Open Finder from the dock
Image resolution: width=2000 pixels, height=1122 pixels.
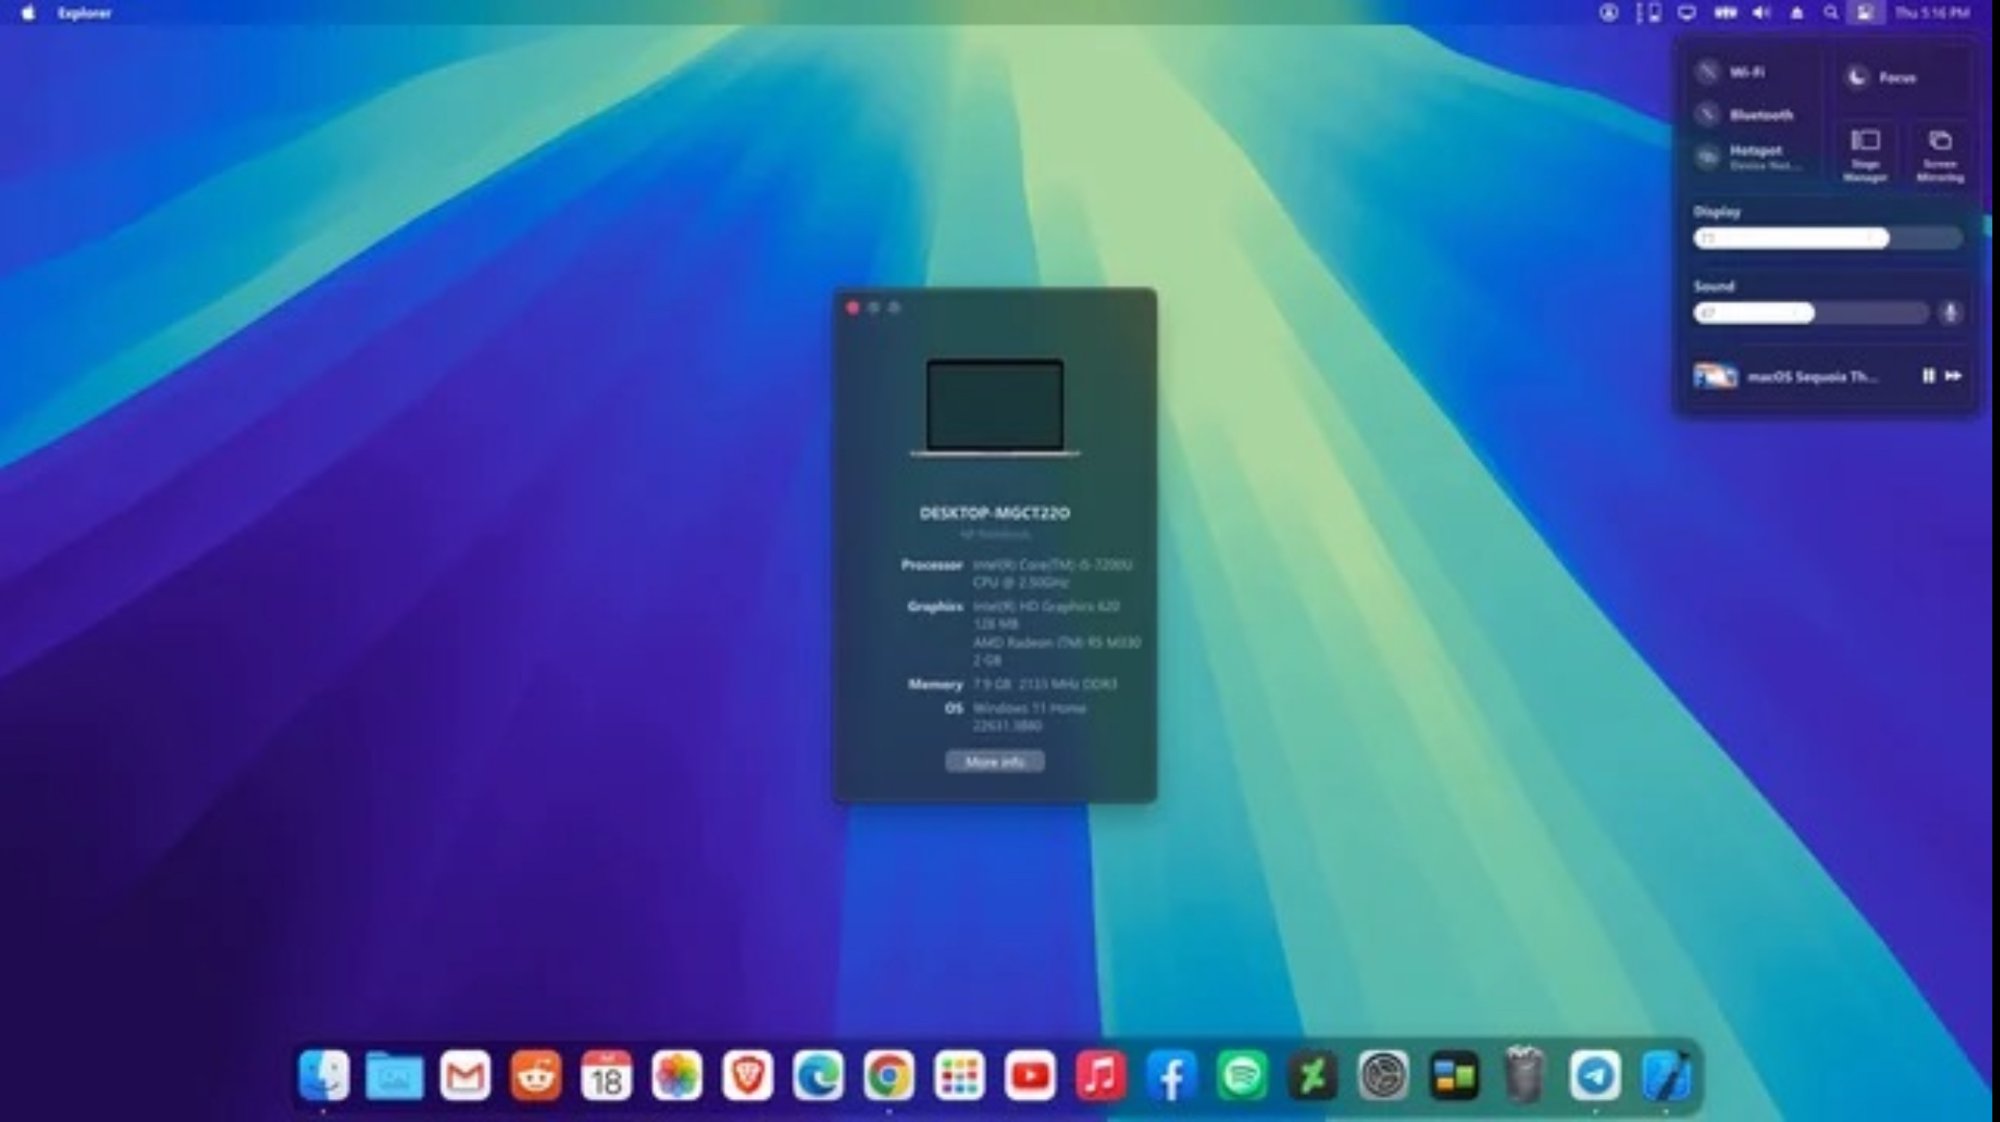[323, 1076]
